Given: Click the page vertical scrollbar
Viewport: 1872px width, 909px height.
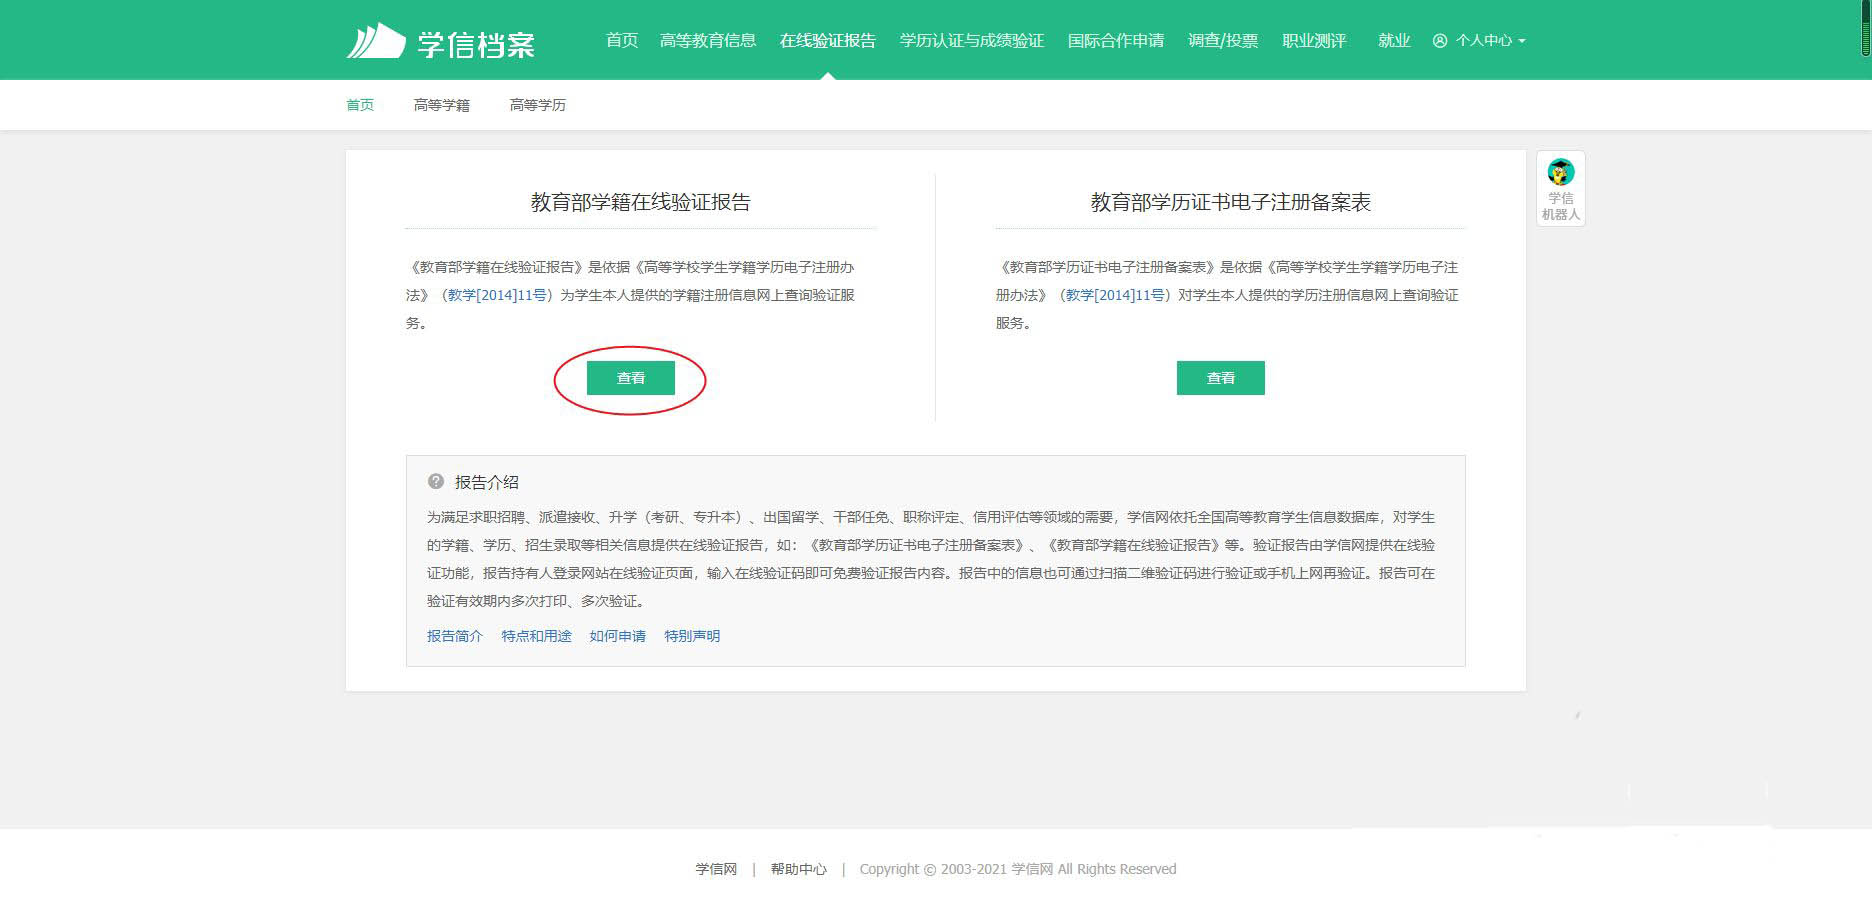Looking at the screenshot, I should point(1865,28).
